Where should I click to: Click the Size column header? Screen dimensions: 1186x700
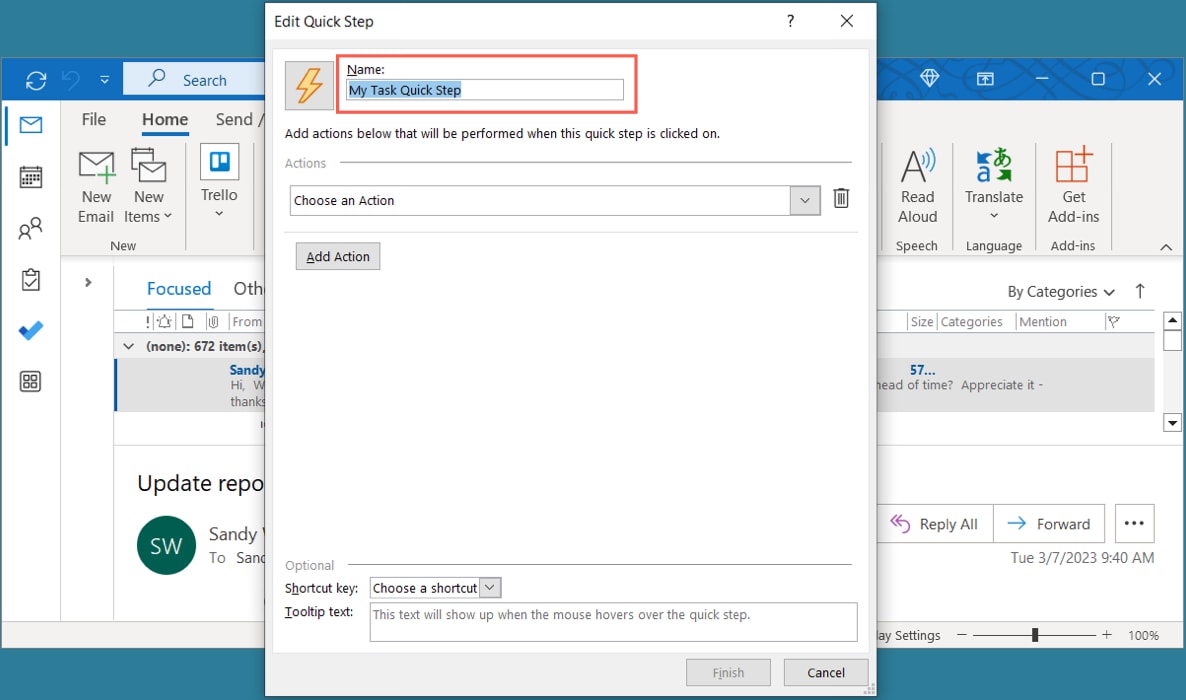pos(921,322)
